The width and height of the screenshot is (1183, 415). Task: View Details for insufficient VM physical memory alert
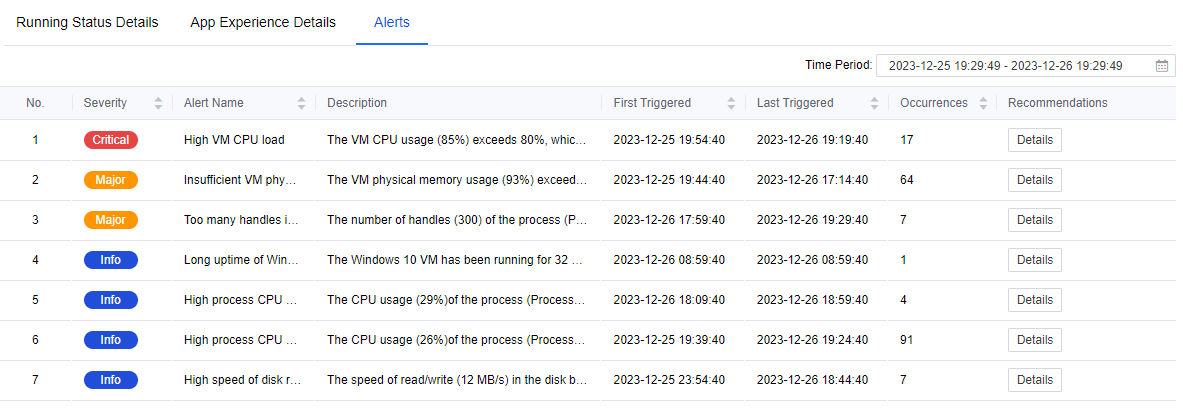[1034, 180]
